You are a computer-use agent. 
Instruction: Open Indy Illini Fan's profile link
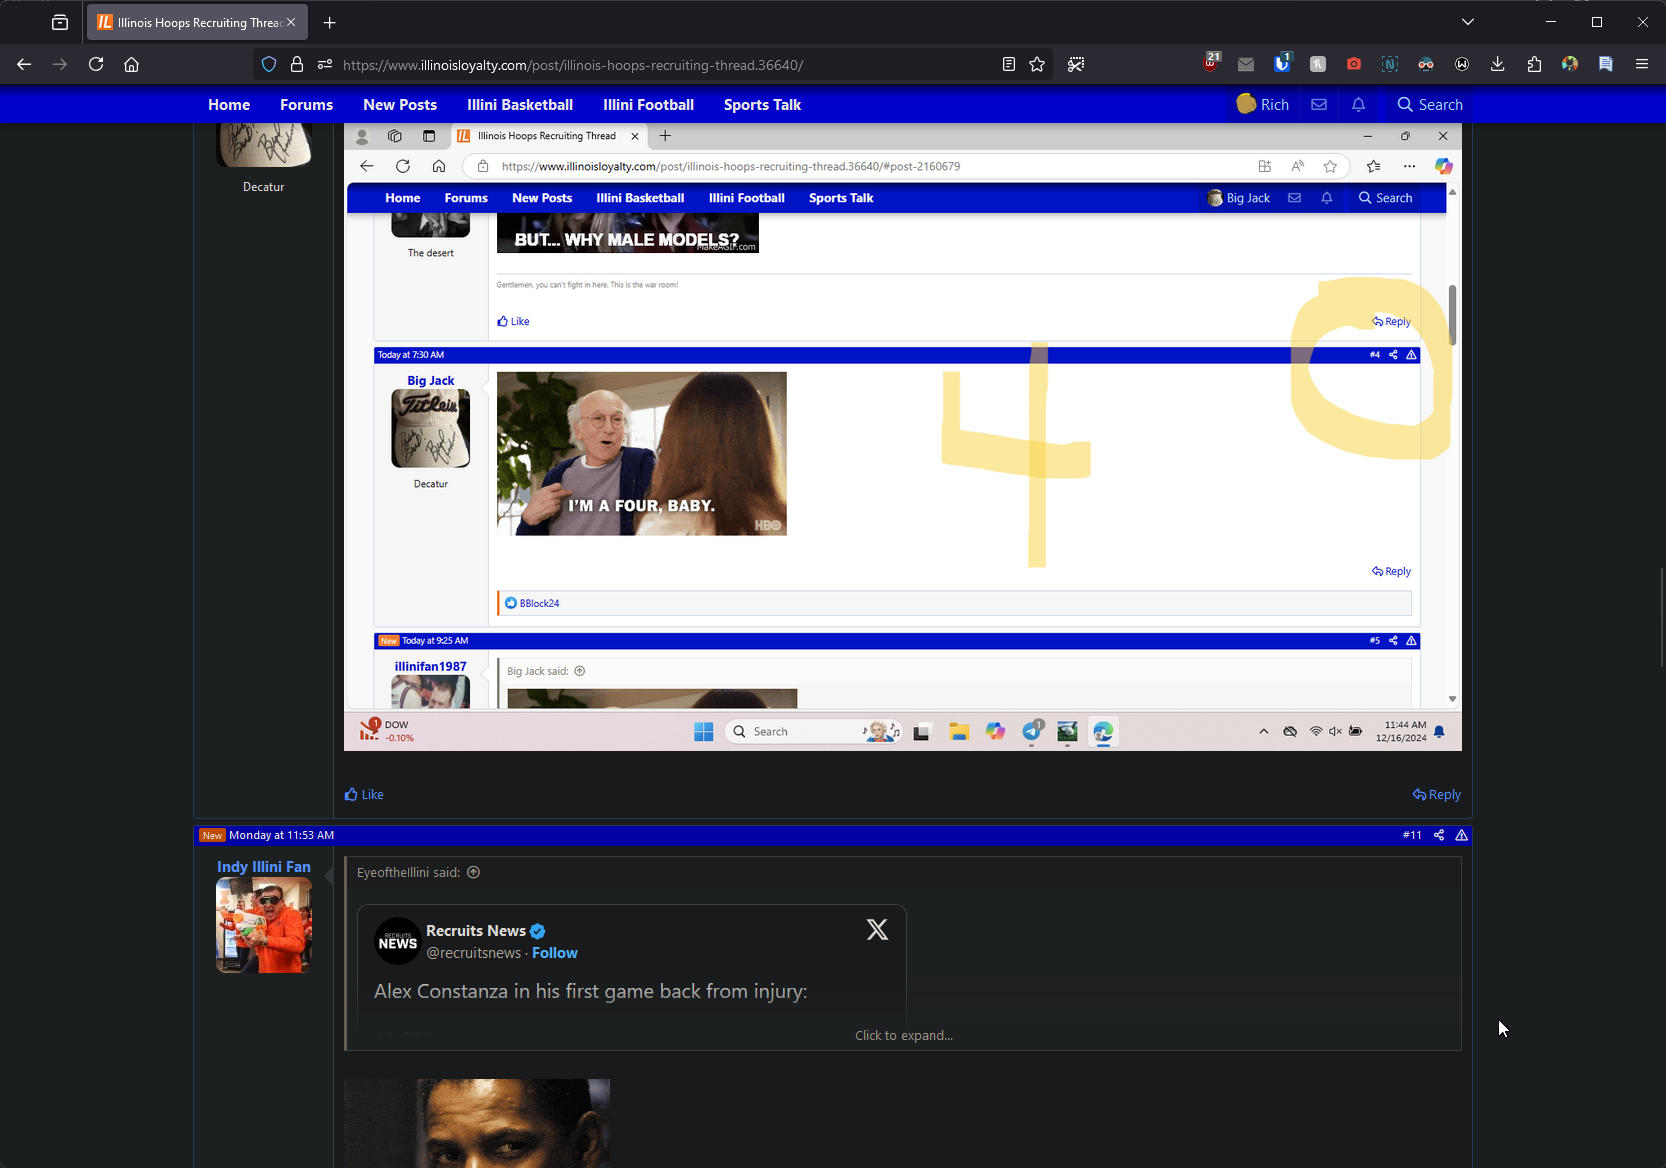pyautogui.click(x=264, y=866)
